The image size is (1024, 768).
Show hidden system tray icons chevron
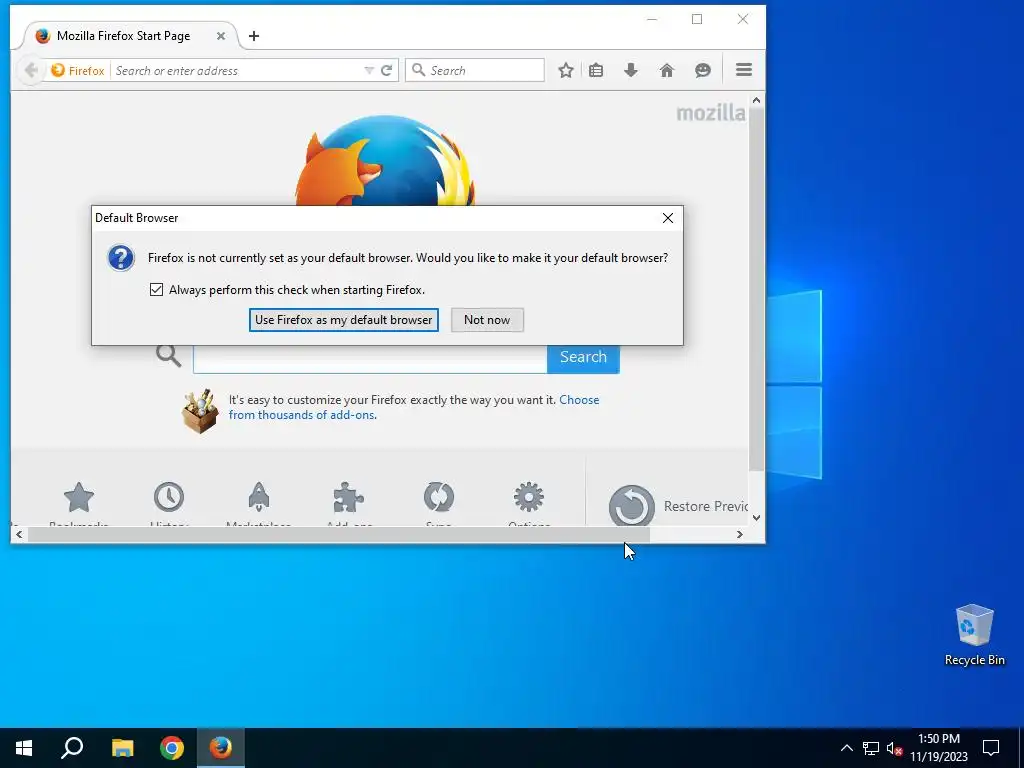[x=846, y=748]
